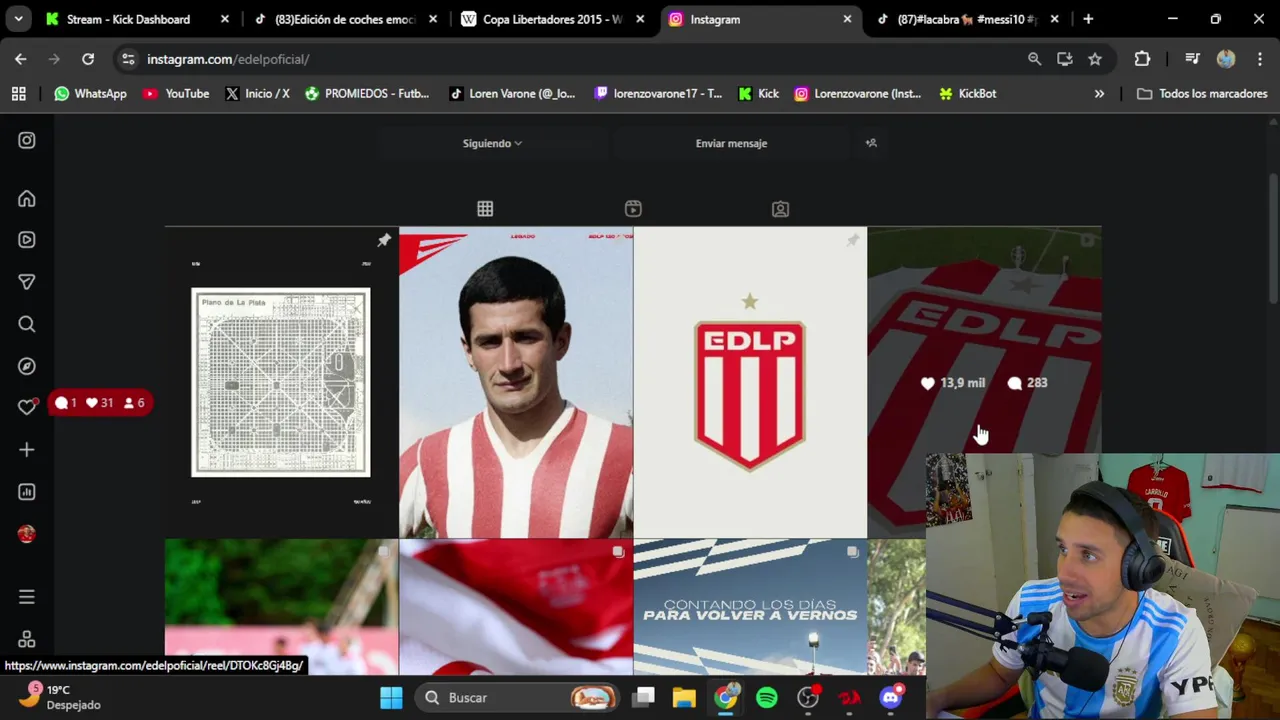This screenshot has height=720, width=1280.
Task: Switch to the Edición de coches TikTok tab
Action: tap(345, 19)
